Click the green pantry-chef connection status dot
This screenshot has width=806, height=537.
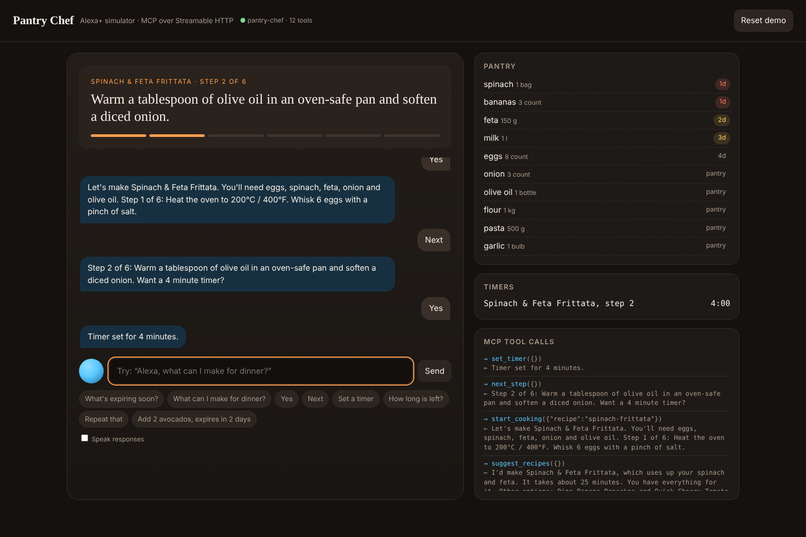point(243,21)
